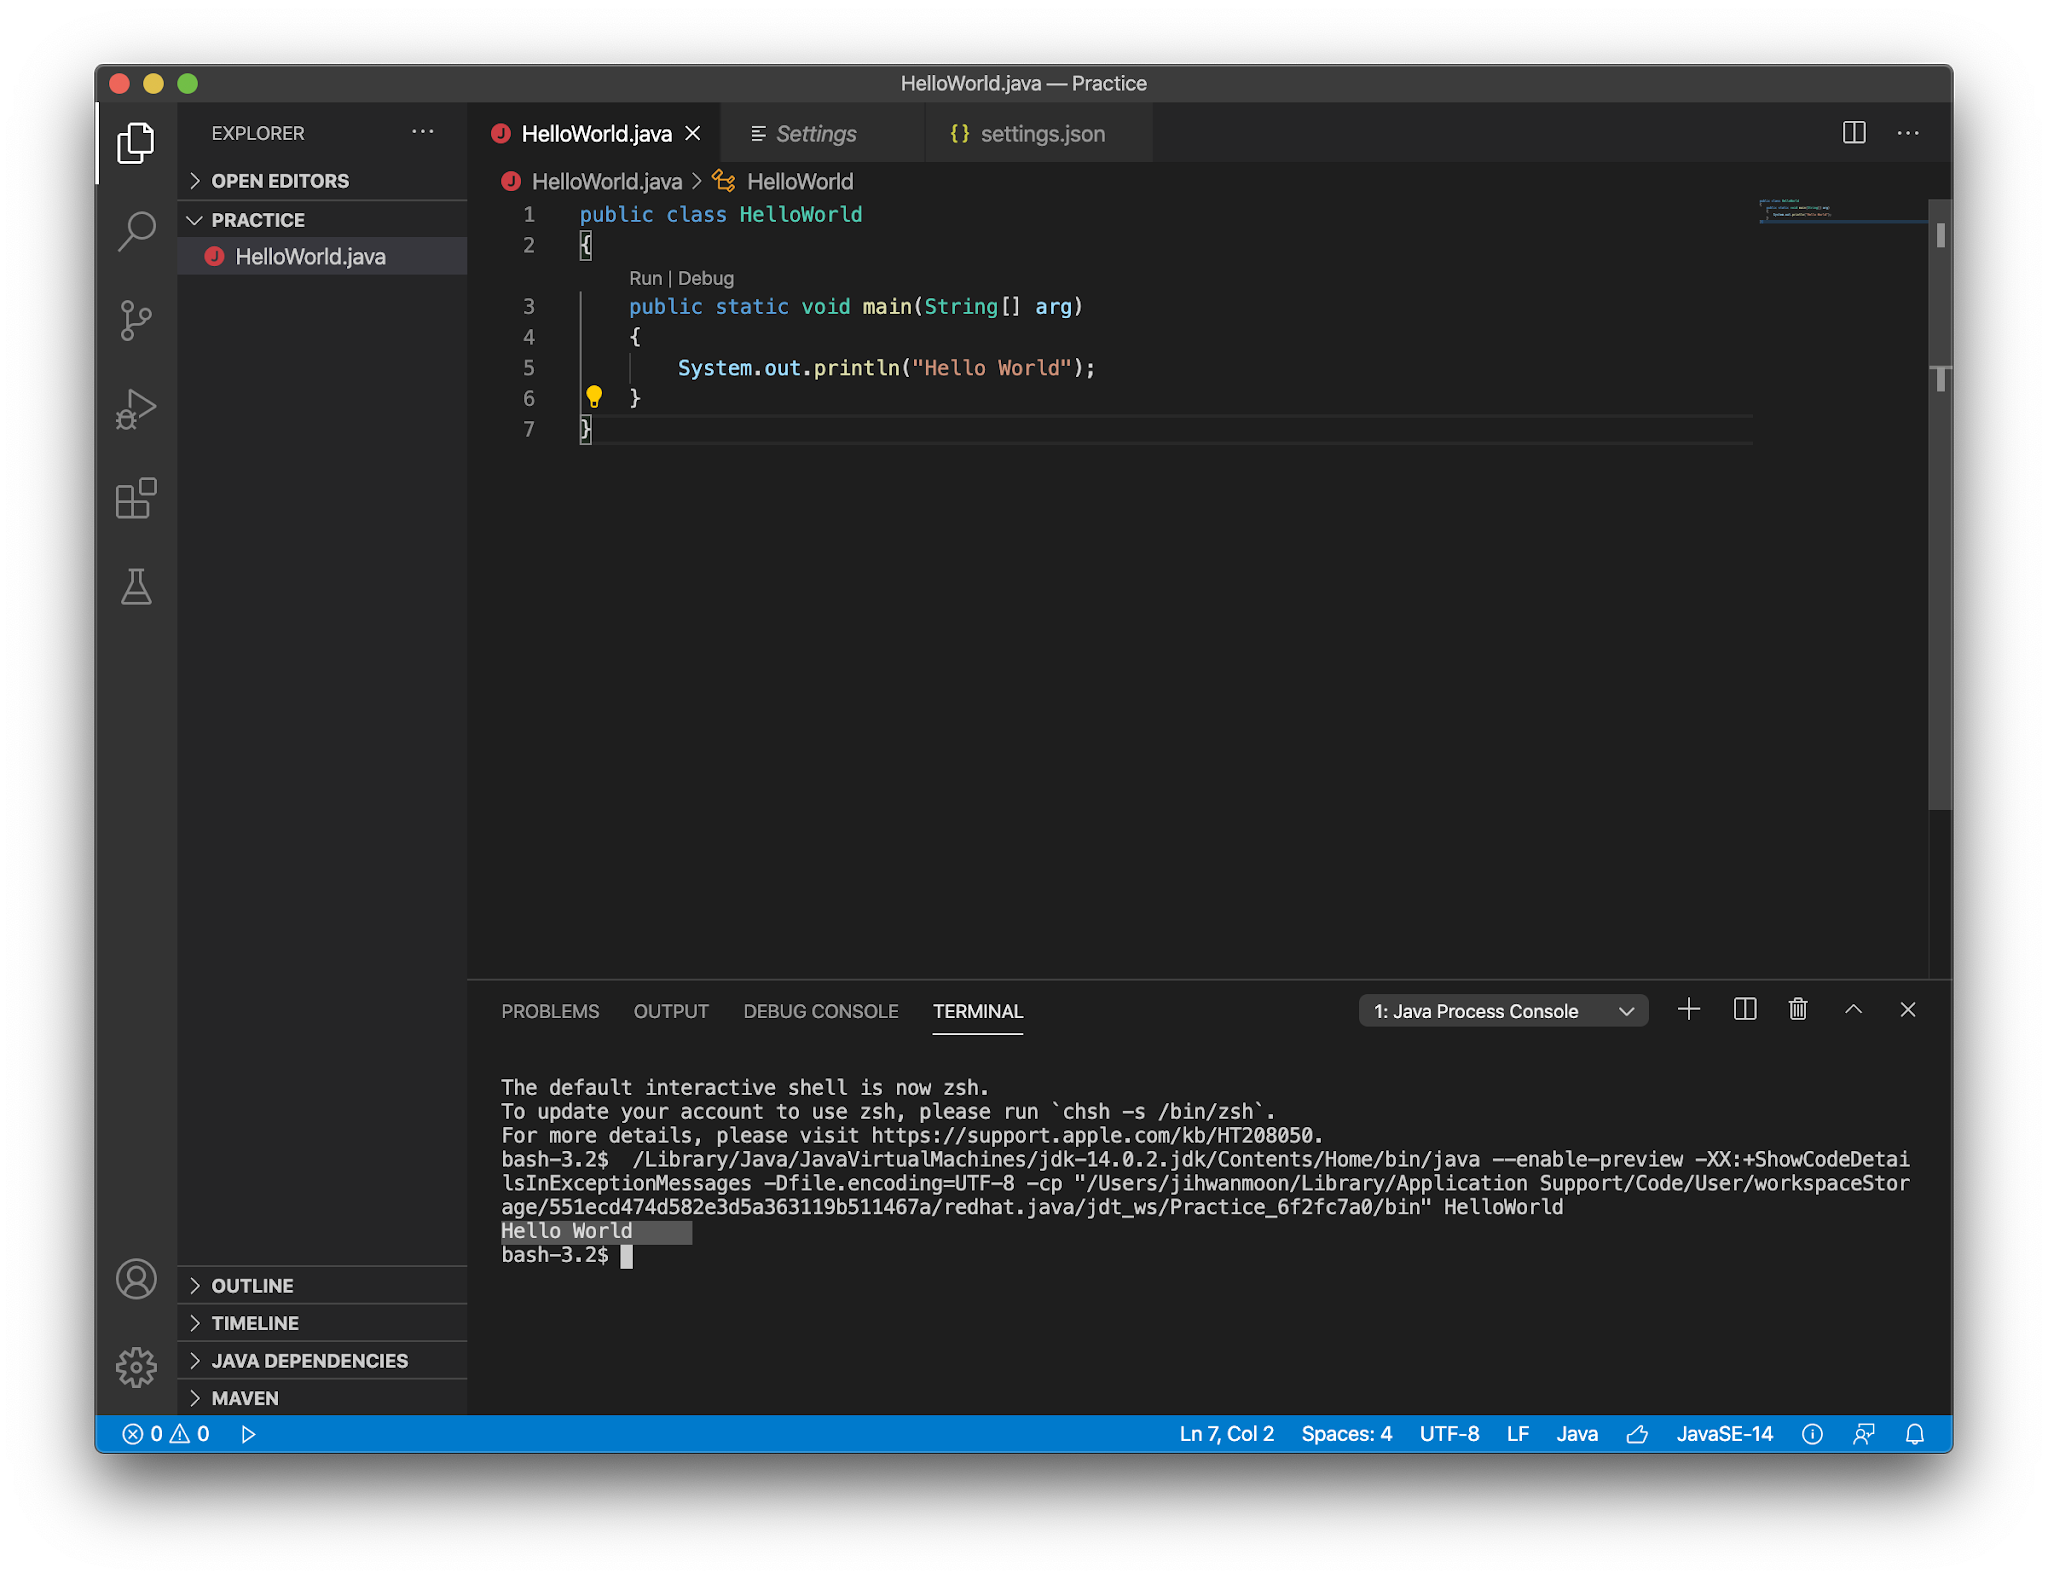Click the lightbulb quick fix on line 6

pyautogui.click(x=594, y=397)
